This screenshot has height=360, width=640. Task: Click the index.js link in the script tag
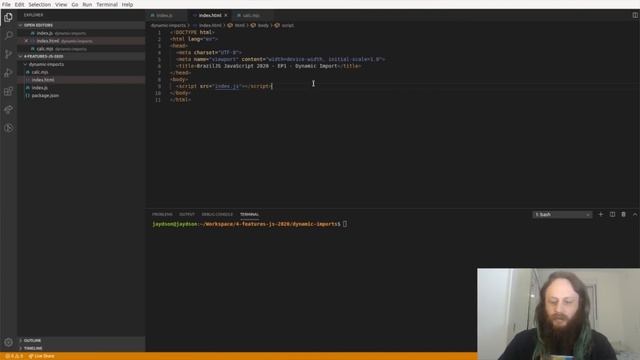(x=227, y=86)
